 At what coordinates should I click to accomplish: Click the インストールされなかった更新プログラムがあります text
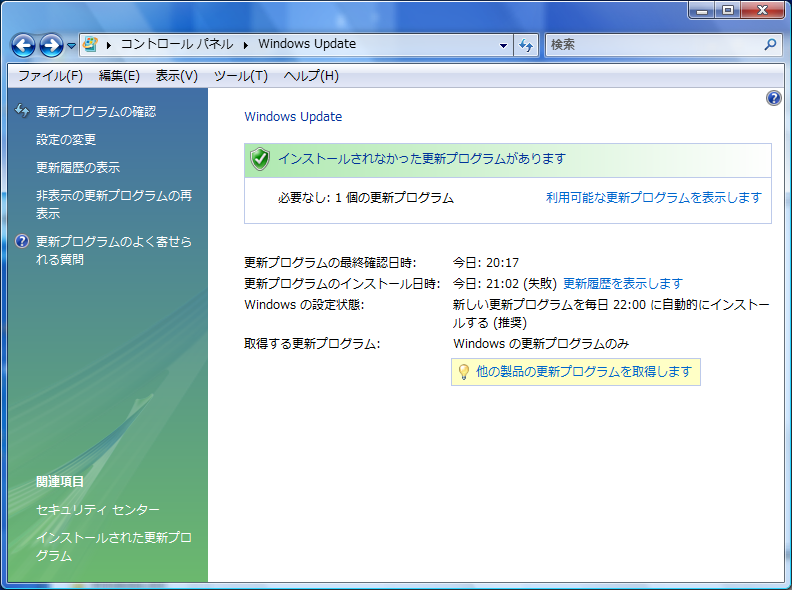tap(422, 159)
